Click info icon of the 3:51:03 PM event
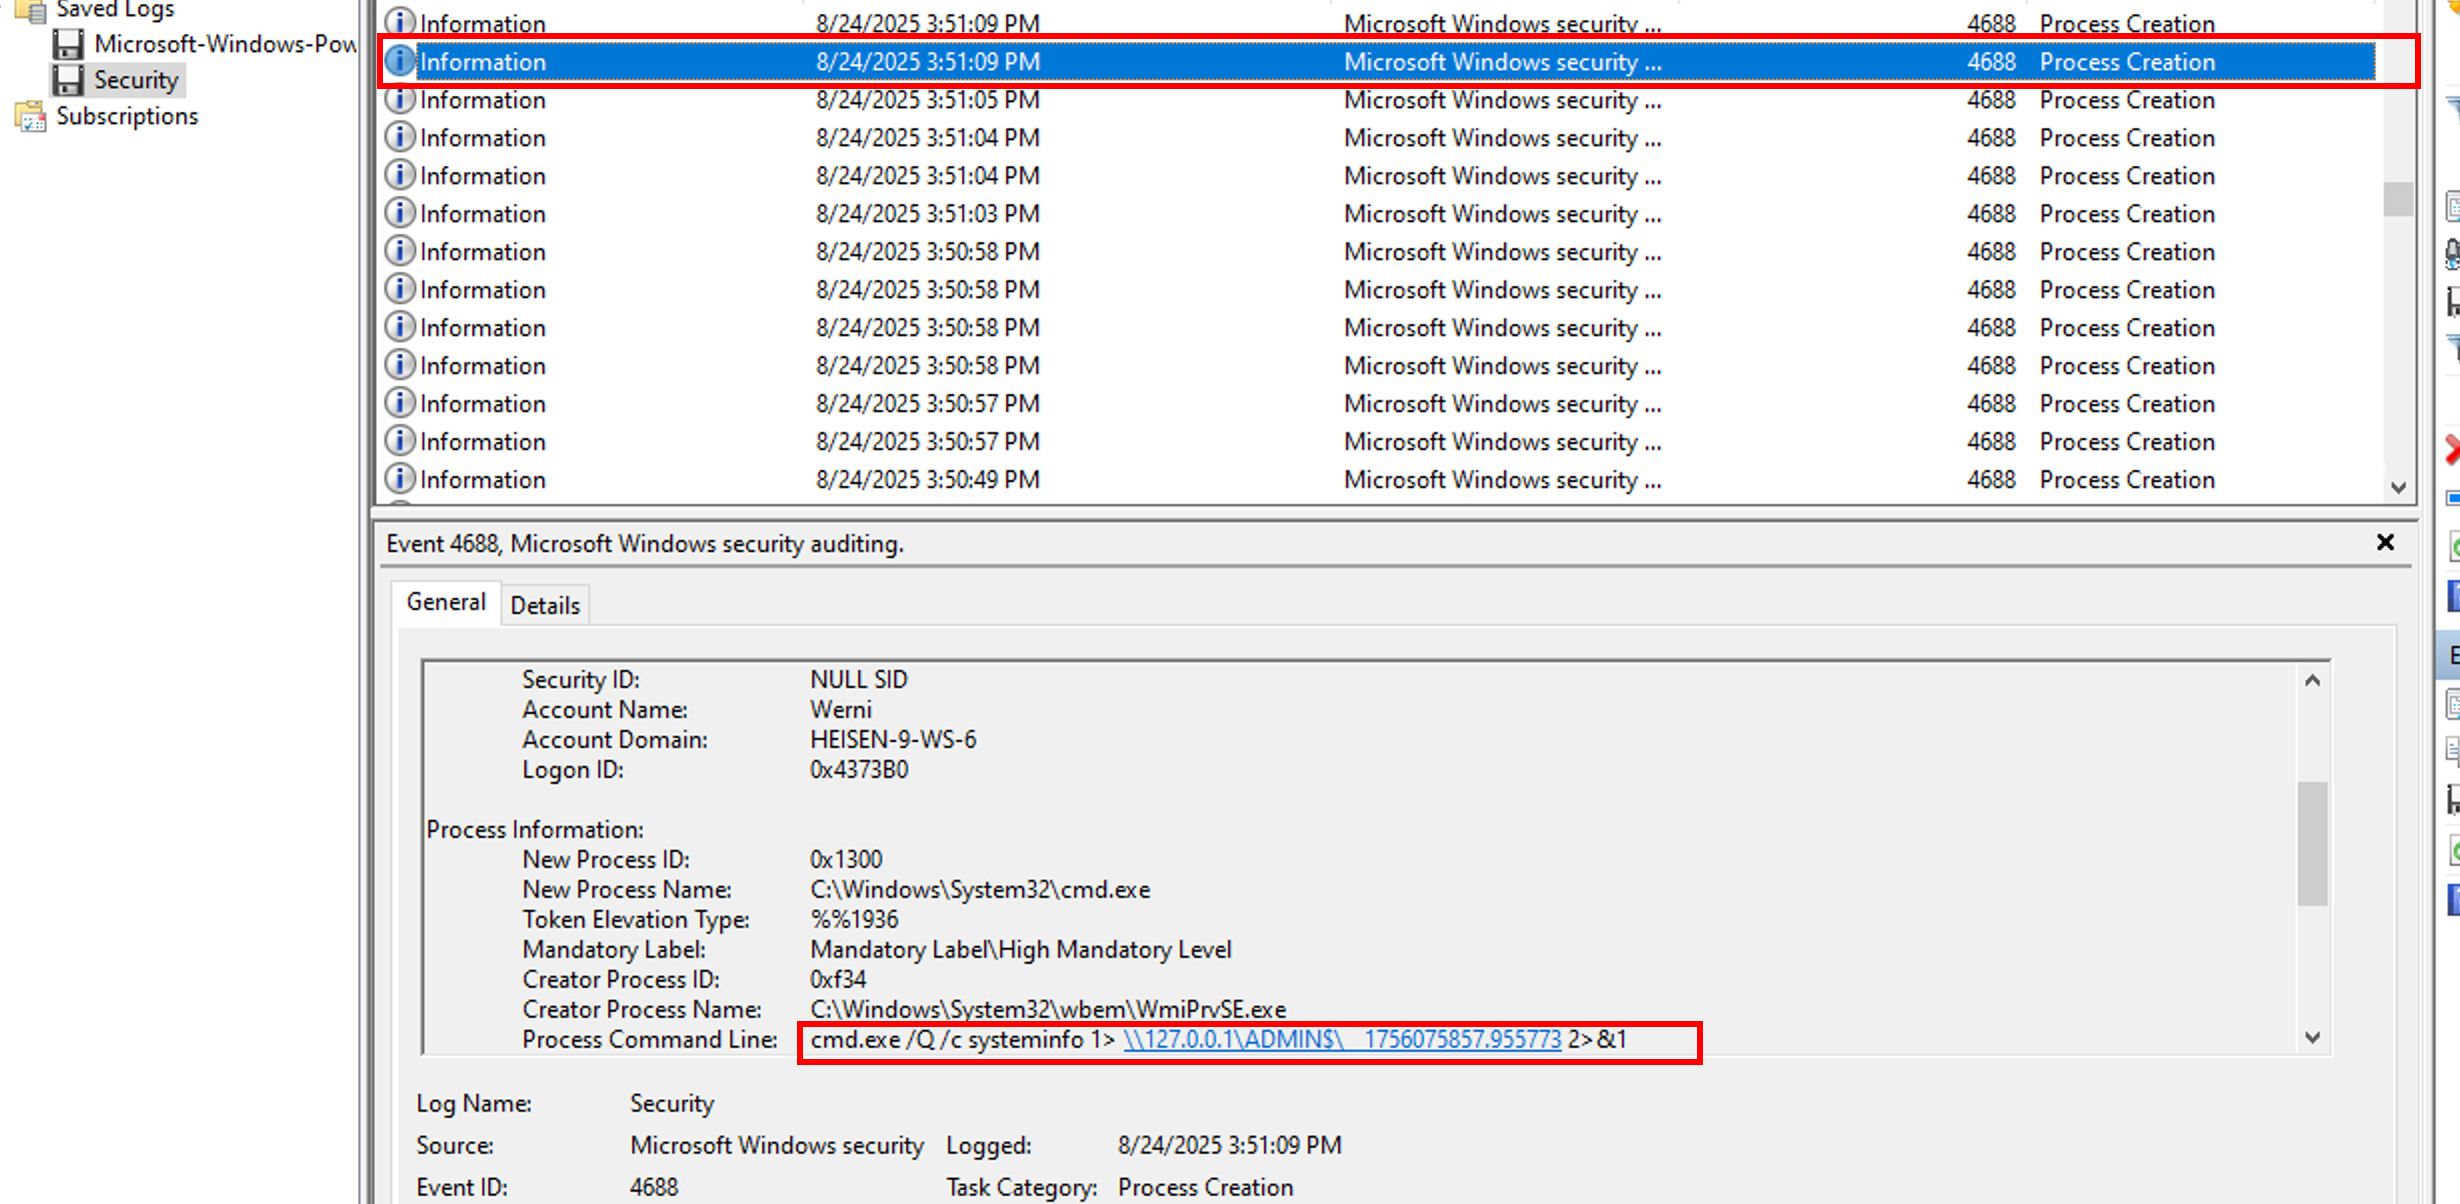The width and height of the screenshot is (2460, 1204). [x=400, y=214]
